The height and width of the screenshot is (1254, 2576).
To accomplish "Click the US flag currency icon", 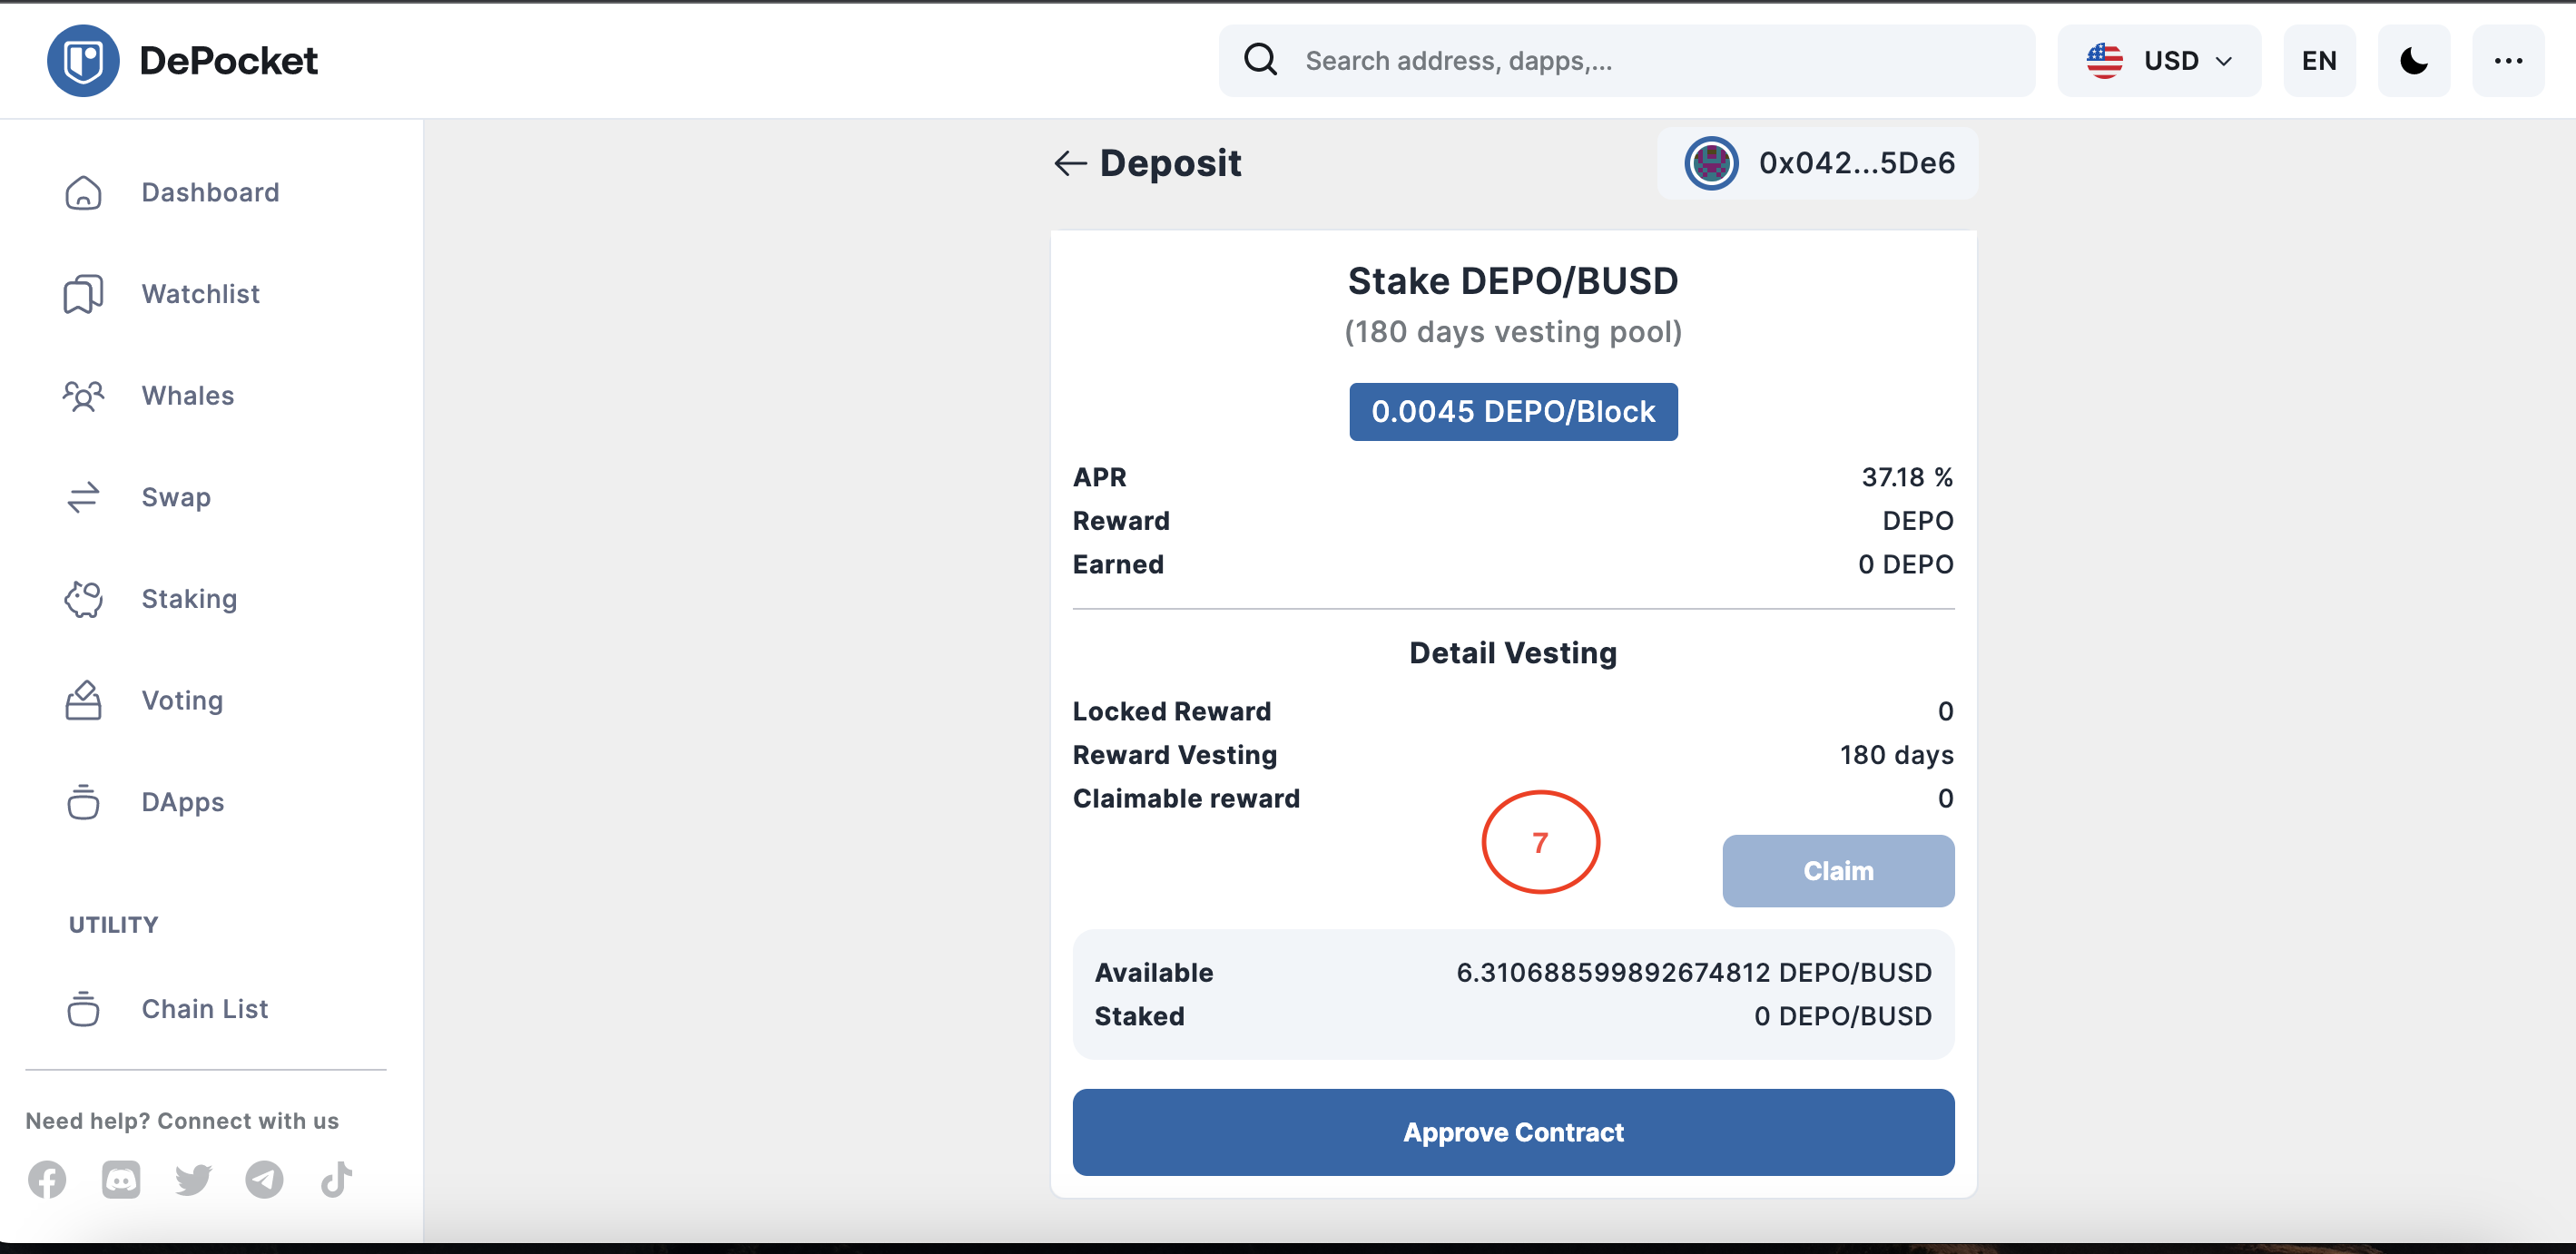I will tap(2104, 61).
